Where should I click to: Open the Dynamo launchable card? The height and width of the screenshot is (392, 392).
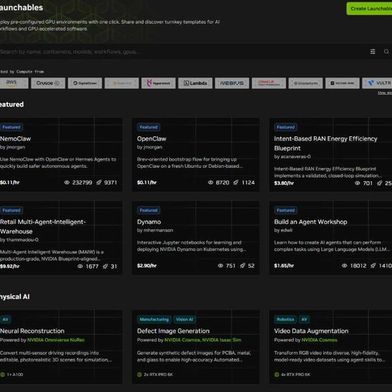pos(196,238)
